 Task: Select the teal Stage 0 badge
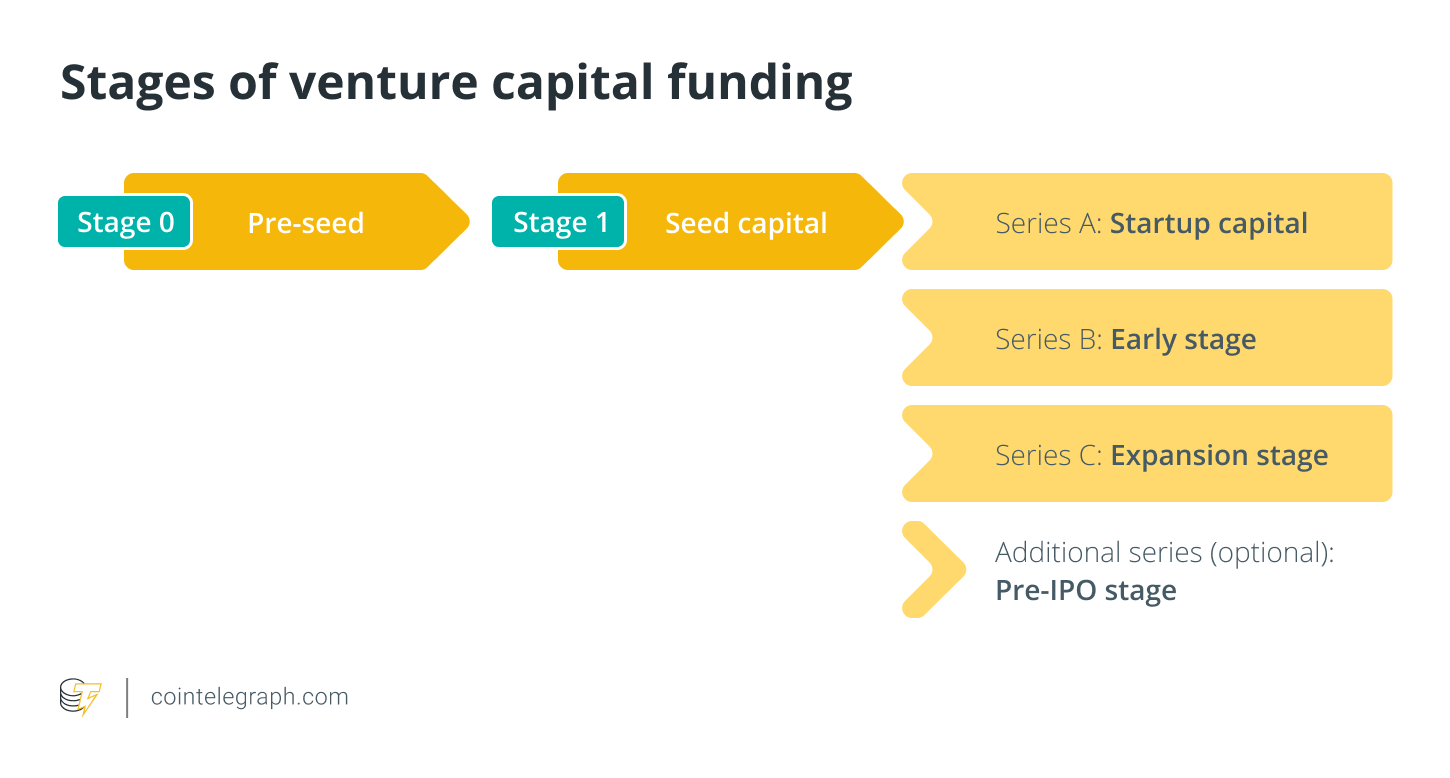pos(125,222)
